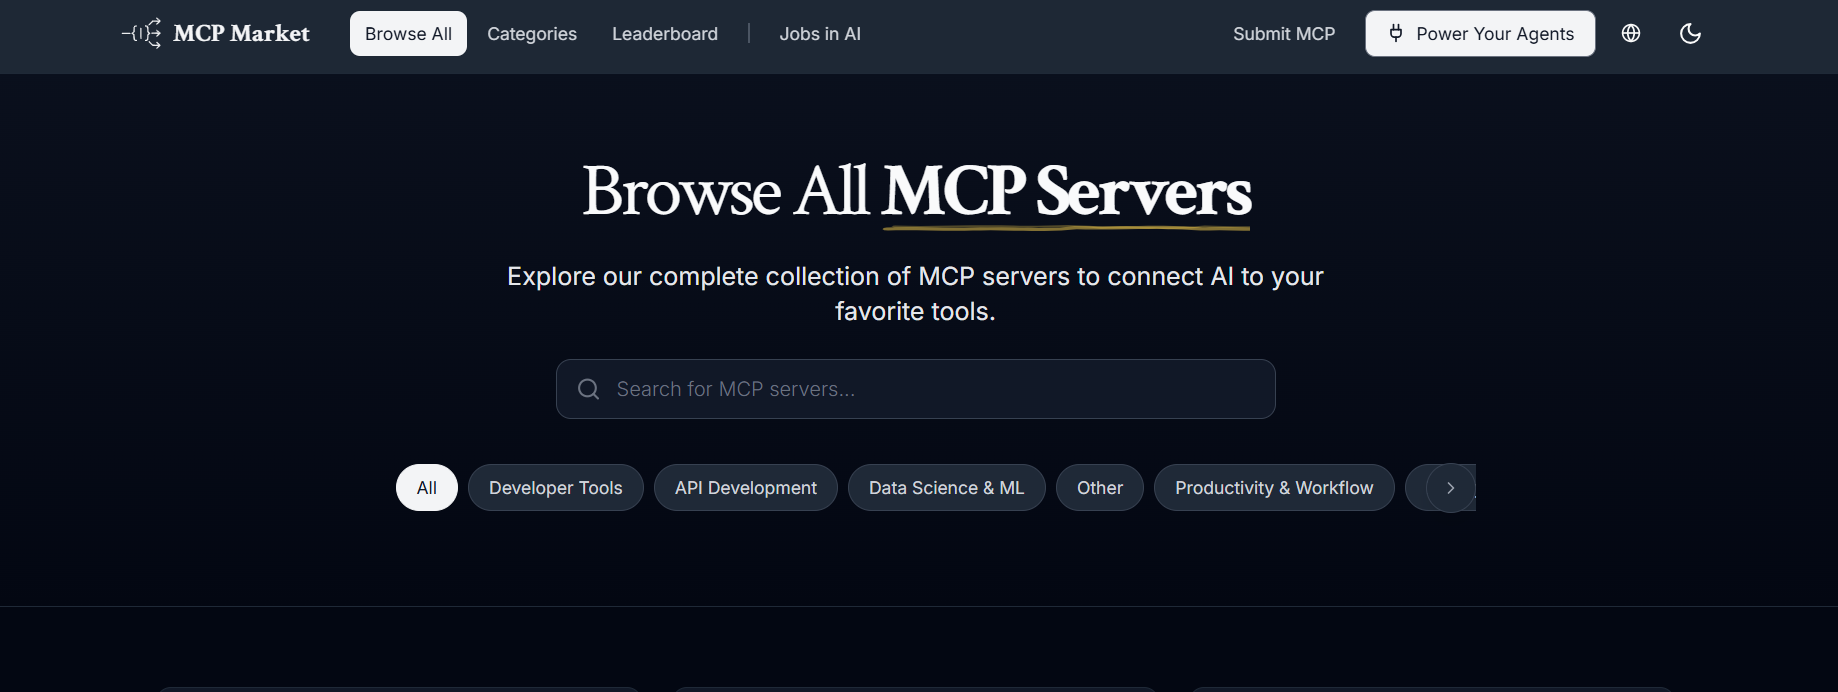Filter by Productivity & Workflow
1838x692 pixels.
click(1274, 488)
